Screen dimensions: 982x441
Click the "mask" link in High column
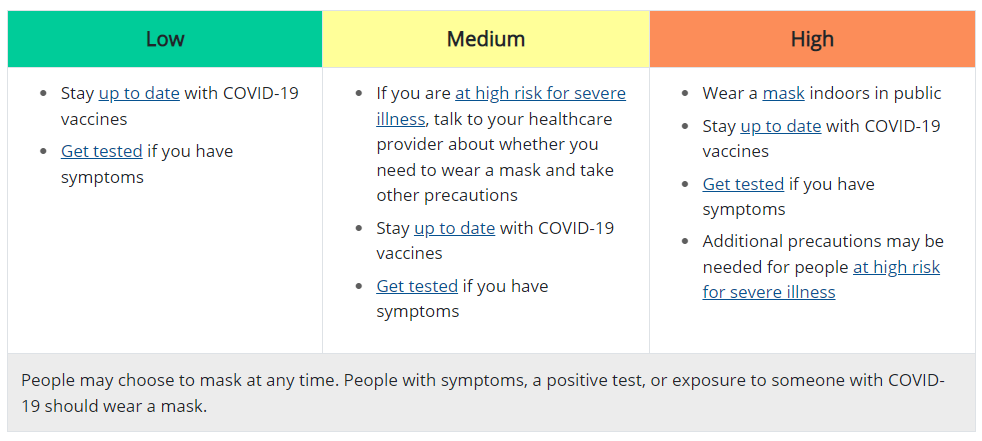[783, 94]
